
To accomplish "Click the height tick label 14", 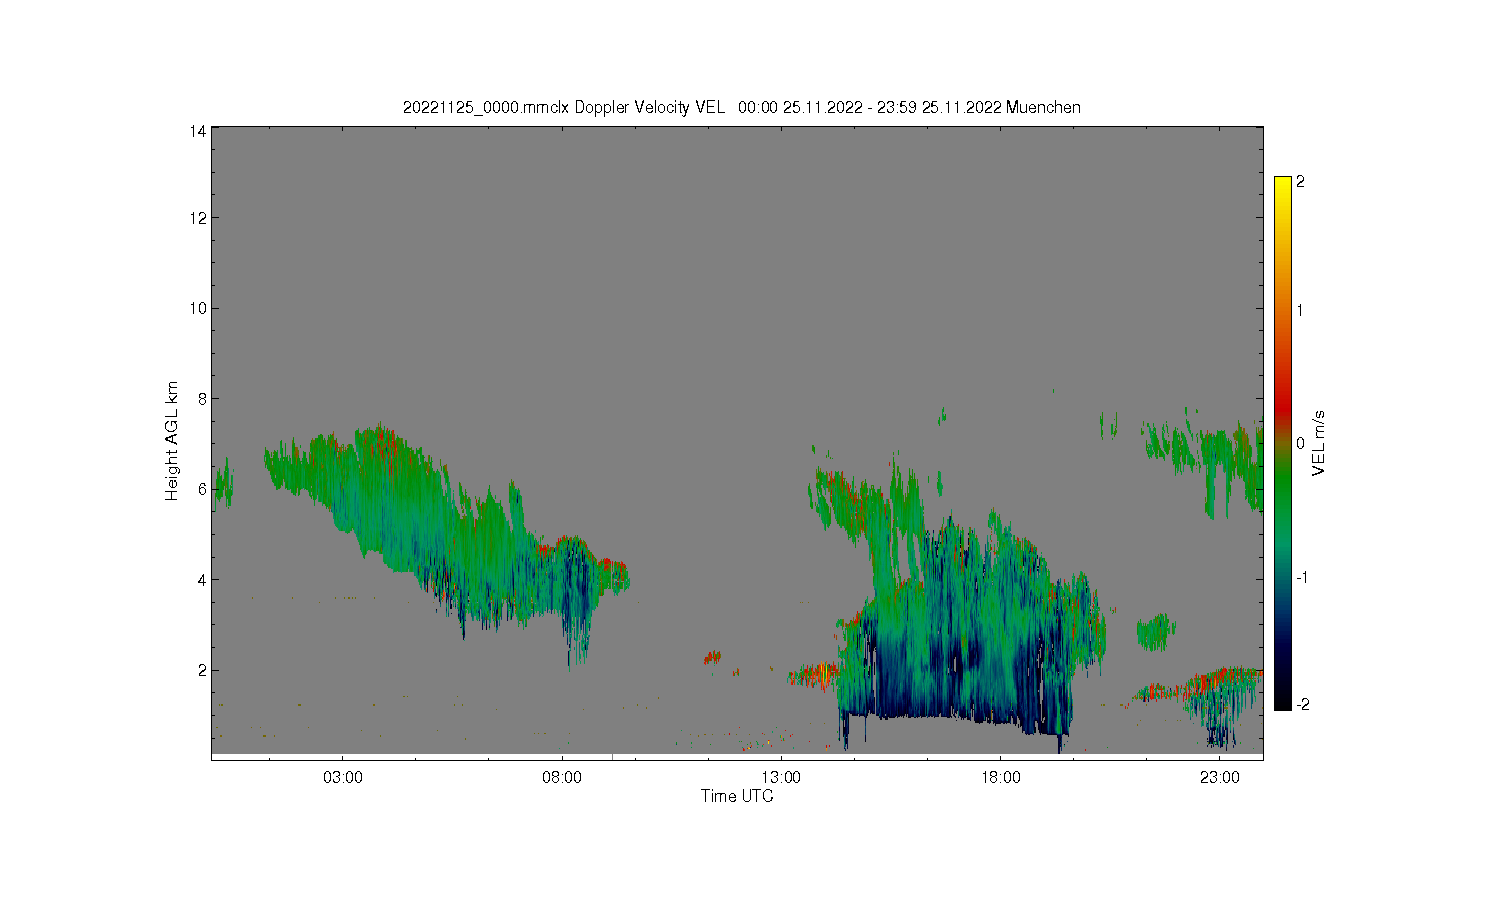I will (197, 130).
